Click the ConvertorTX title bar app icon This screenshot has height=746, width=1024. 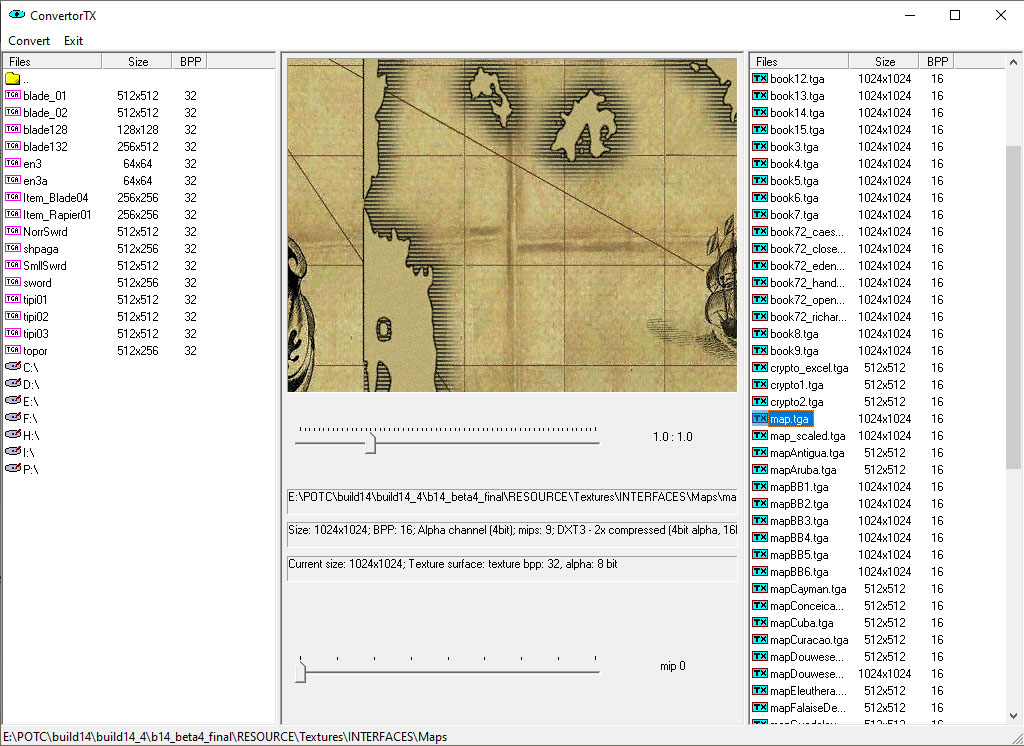pos(16,14)
